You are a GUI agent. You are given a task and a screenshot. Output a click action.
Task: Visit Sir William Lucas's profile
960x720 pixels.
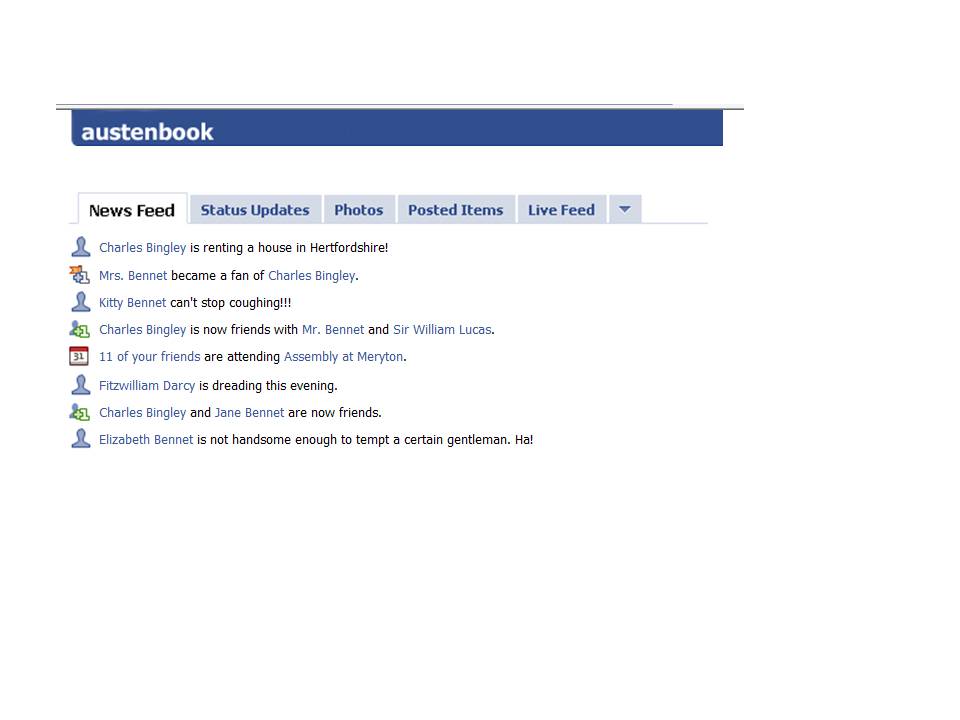(442, 329)
